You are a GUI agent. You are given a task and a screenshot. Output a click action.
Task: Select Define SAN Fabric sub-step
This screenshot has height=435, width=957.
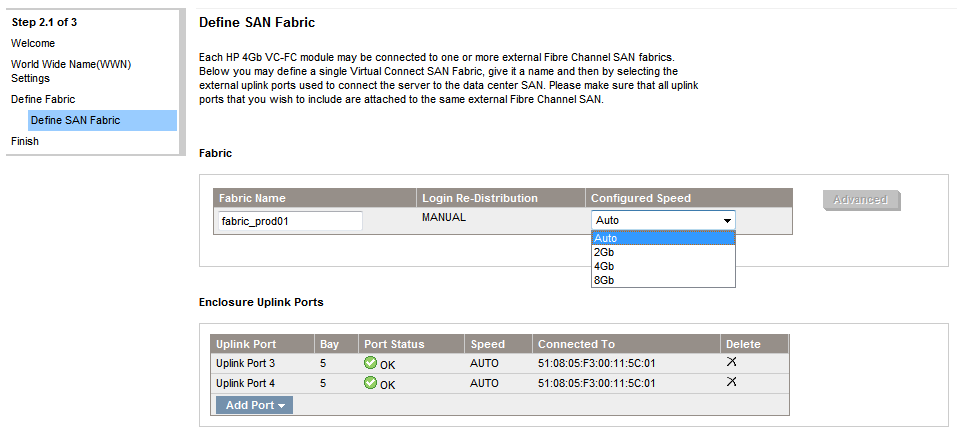[x=75, y=120]
